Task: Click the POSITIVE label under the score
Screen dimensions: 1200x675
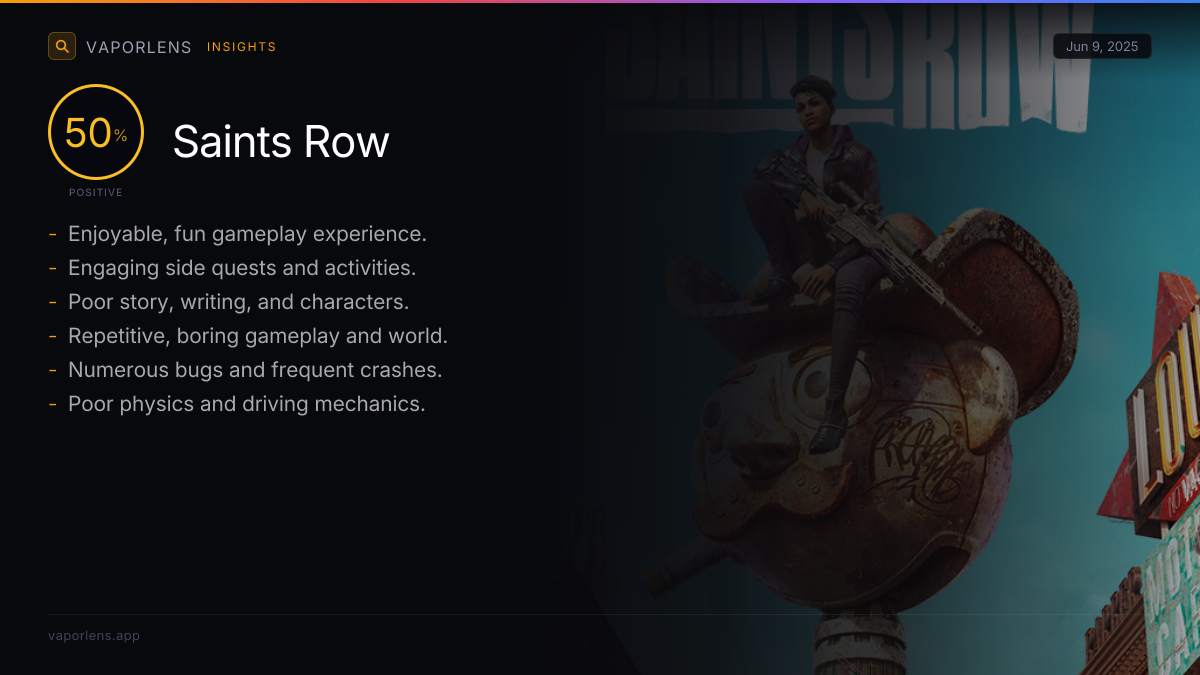Action: click(x=96, y=192)
